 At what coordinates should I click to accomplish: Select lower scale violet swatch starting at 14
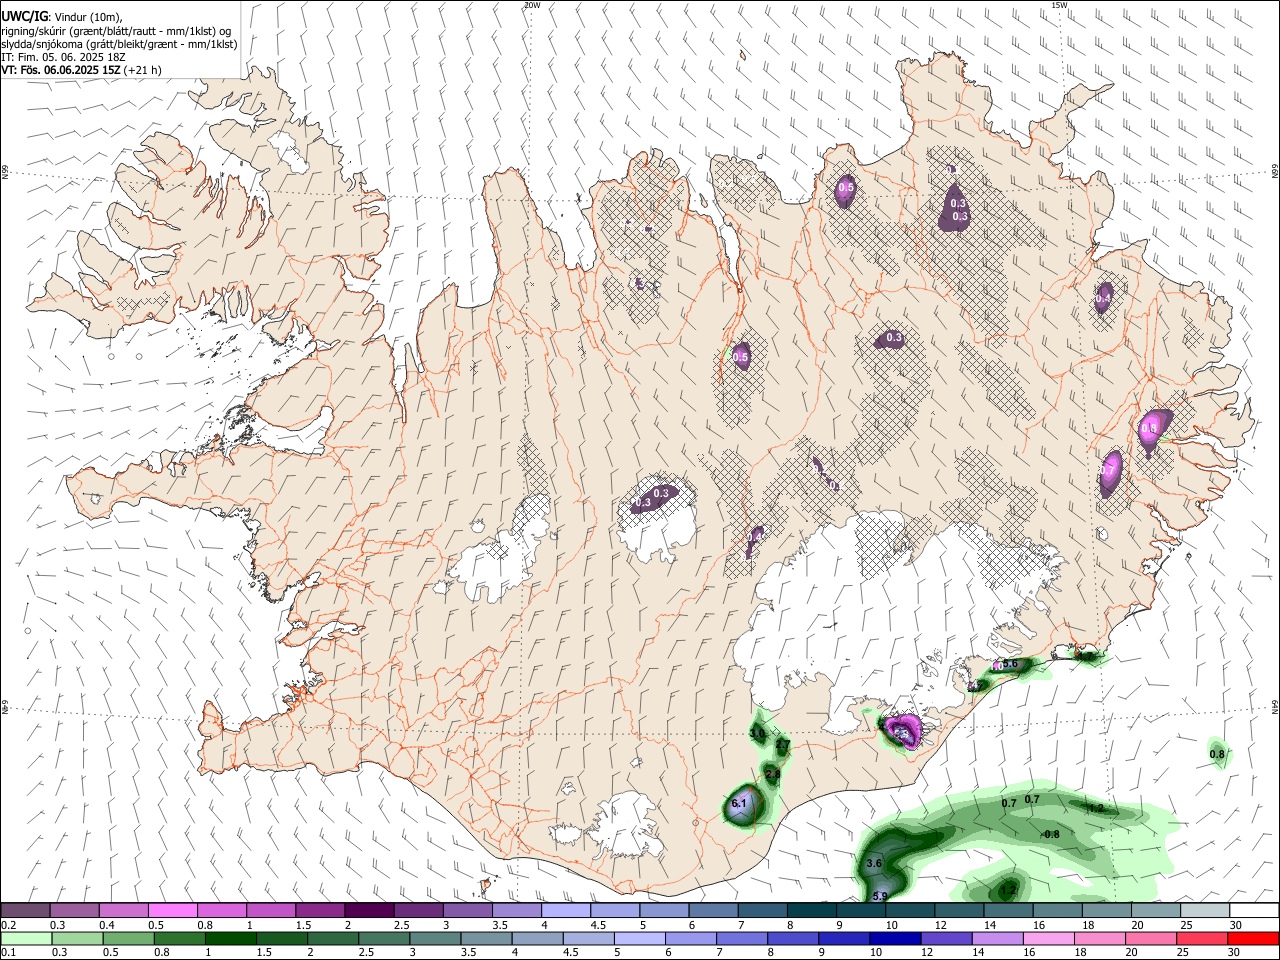tap(996, 939)
